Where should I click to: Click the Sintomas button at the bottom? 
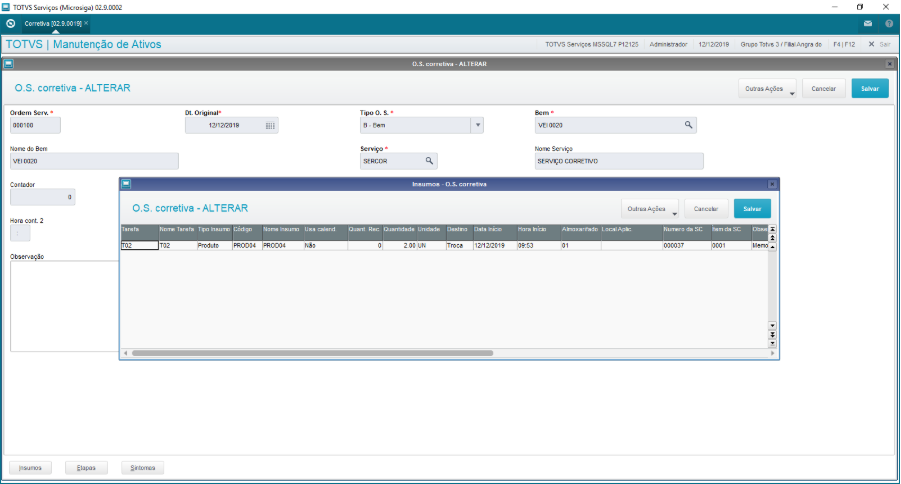coord(143,468)
